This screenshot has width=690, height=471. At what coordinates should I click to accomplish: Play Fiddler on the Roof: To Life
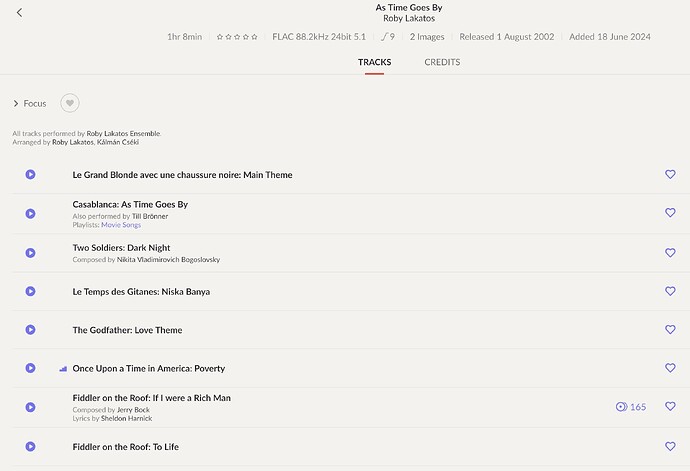(30, 446)
